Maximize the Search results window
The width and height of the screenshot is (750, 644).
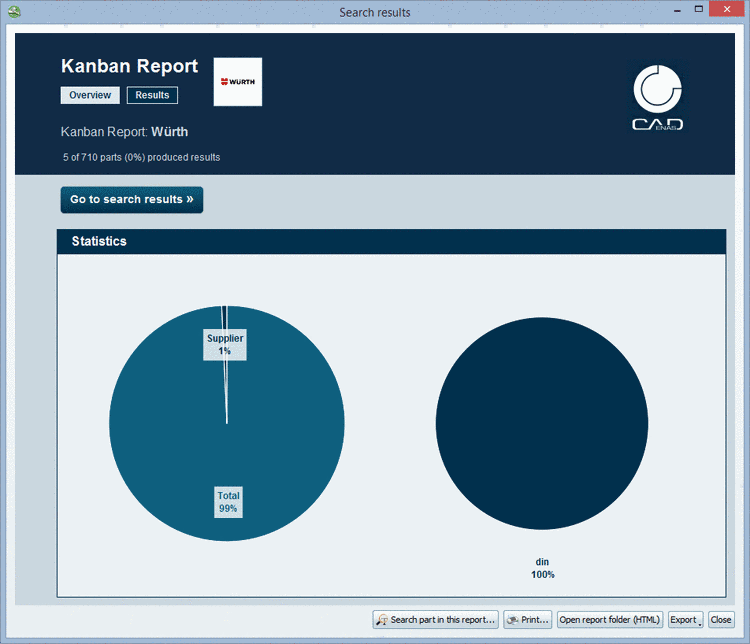tap(699, 9)
